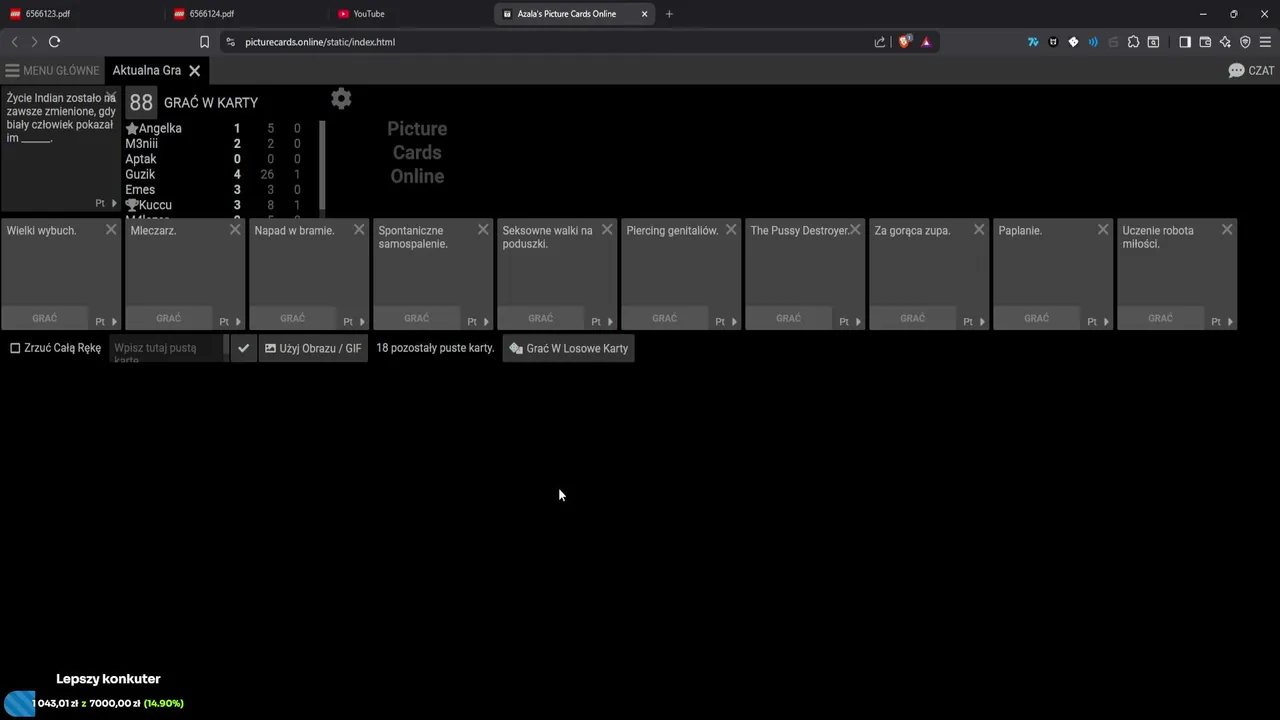Image resolution: width=1280 pixels, height=720 pixels.
Task: Select player Emes in the scoreboard
Action: 140,190
